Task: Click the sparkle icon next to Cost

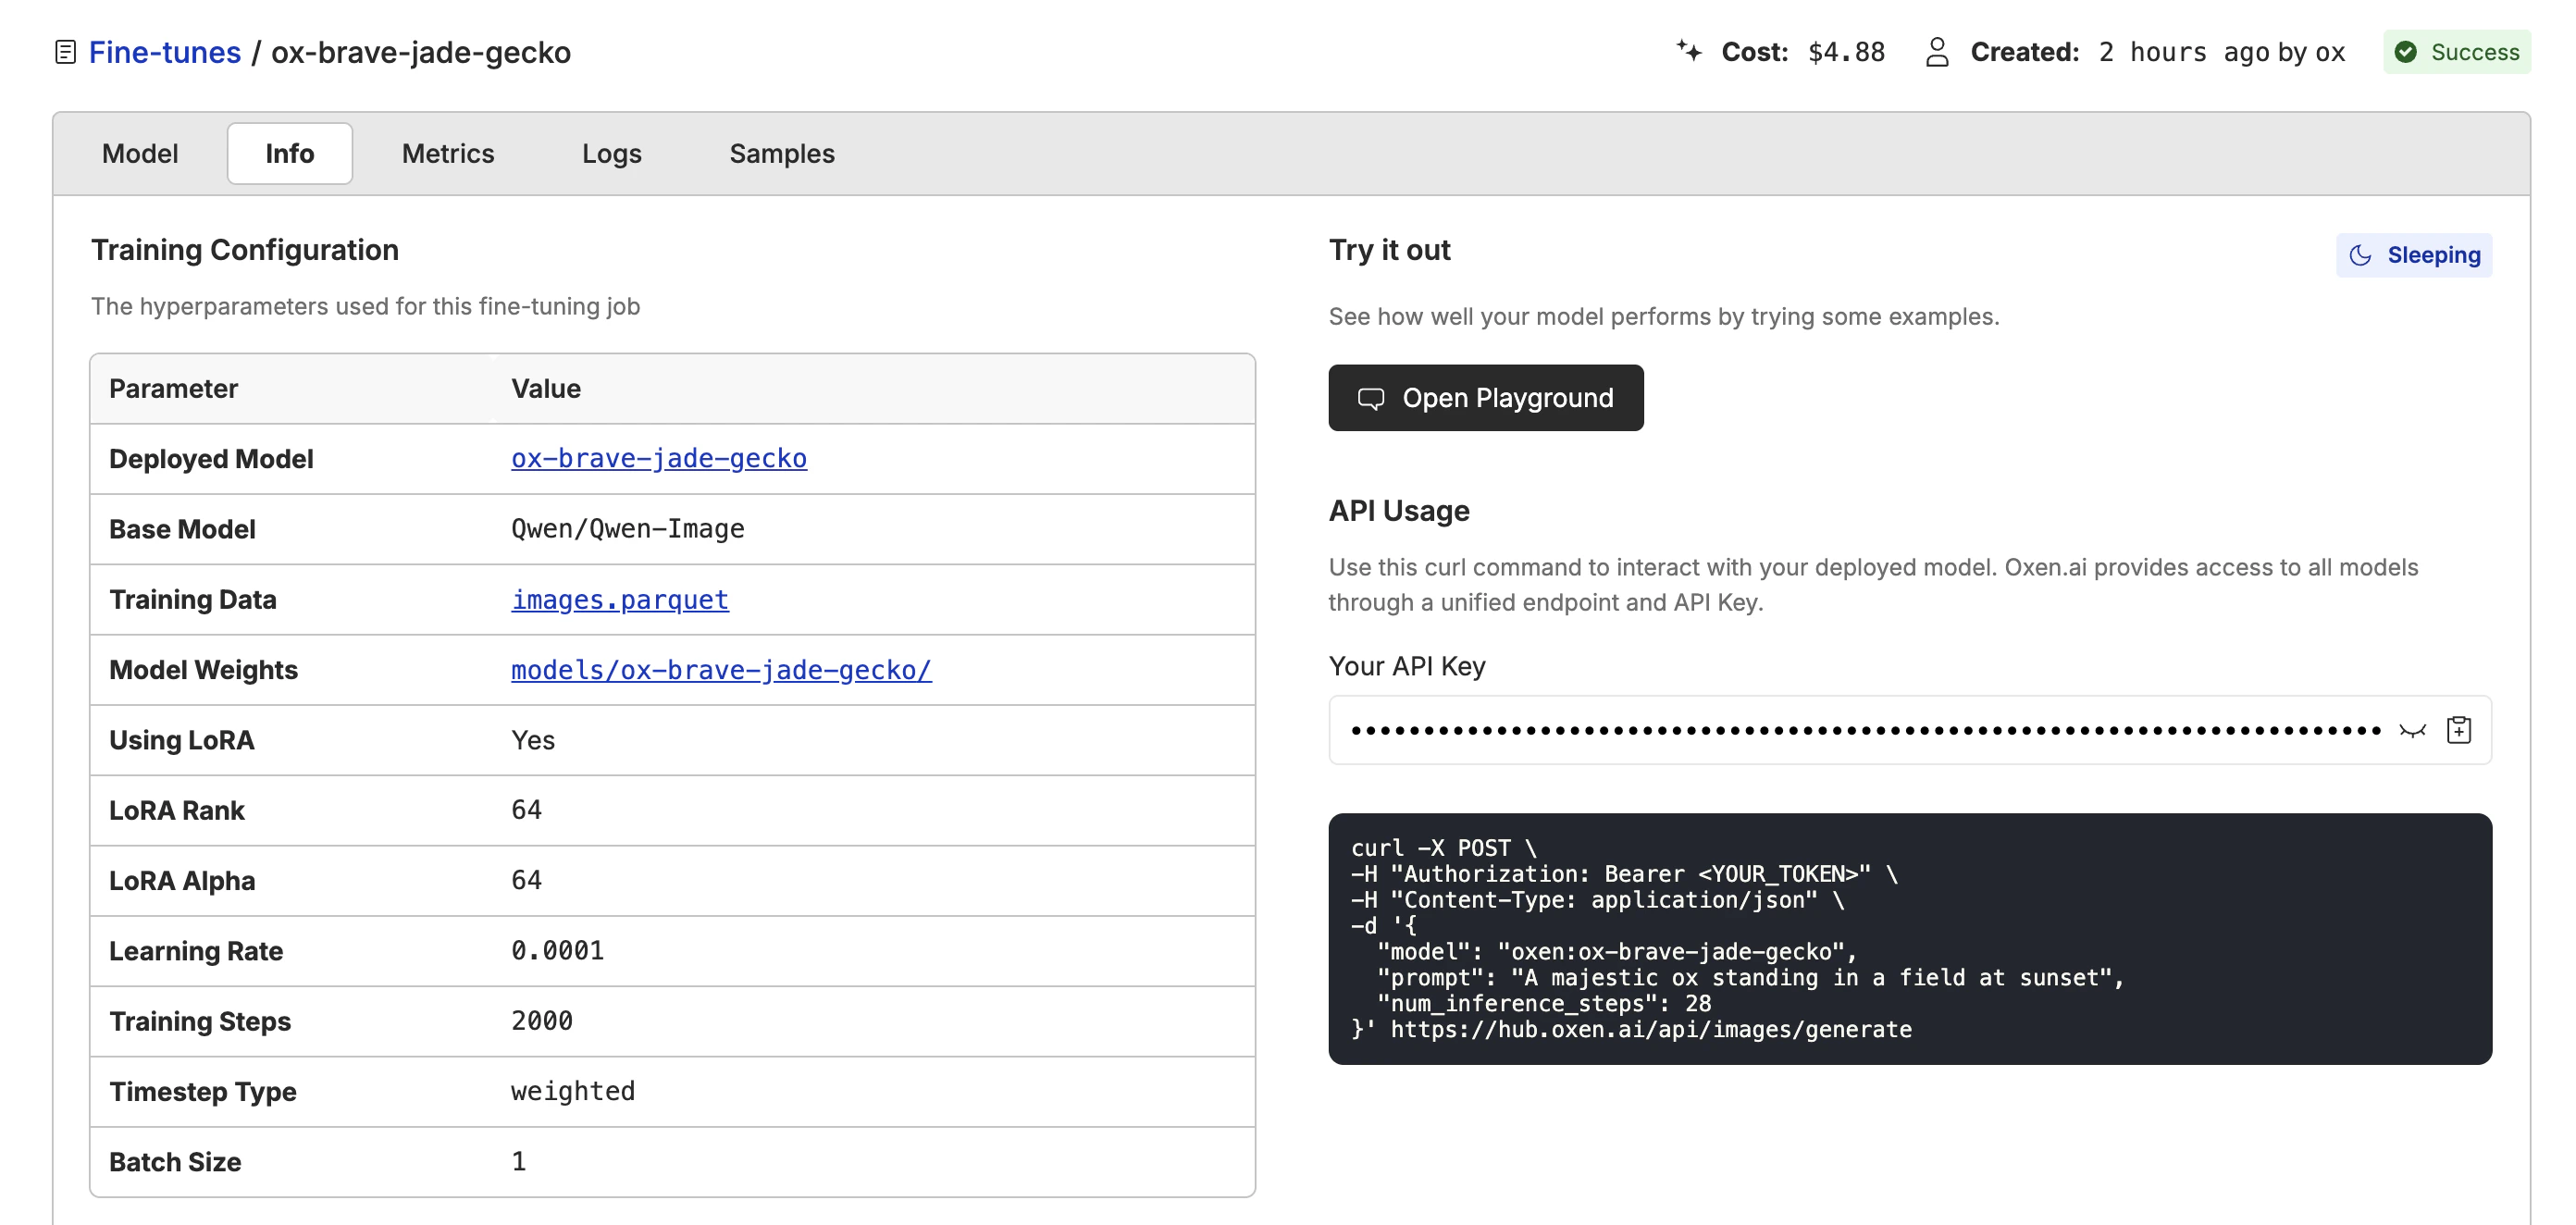Action: coord(1689,51)
